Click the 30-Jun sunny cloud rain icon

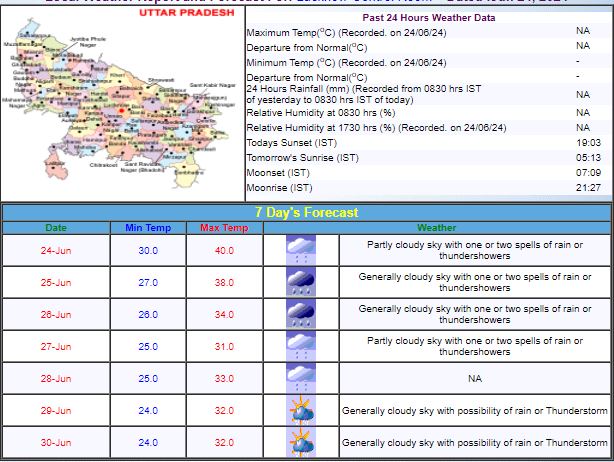301,441
